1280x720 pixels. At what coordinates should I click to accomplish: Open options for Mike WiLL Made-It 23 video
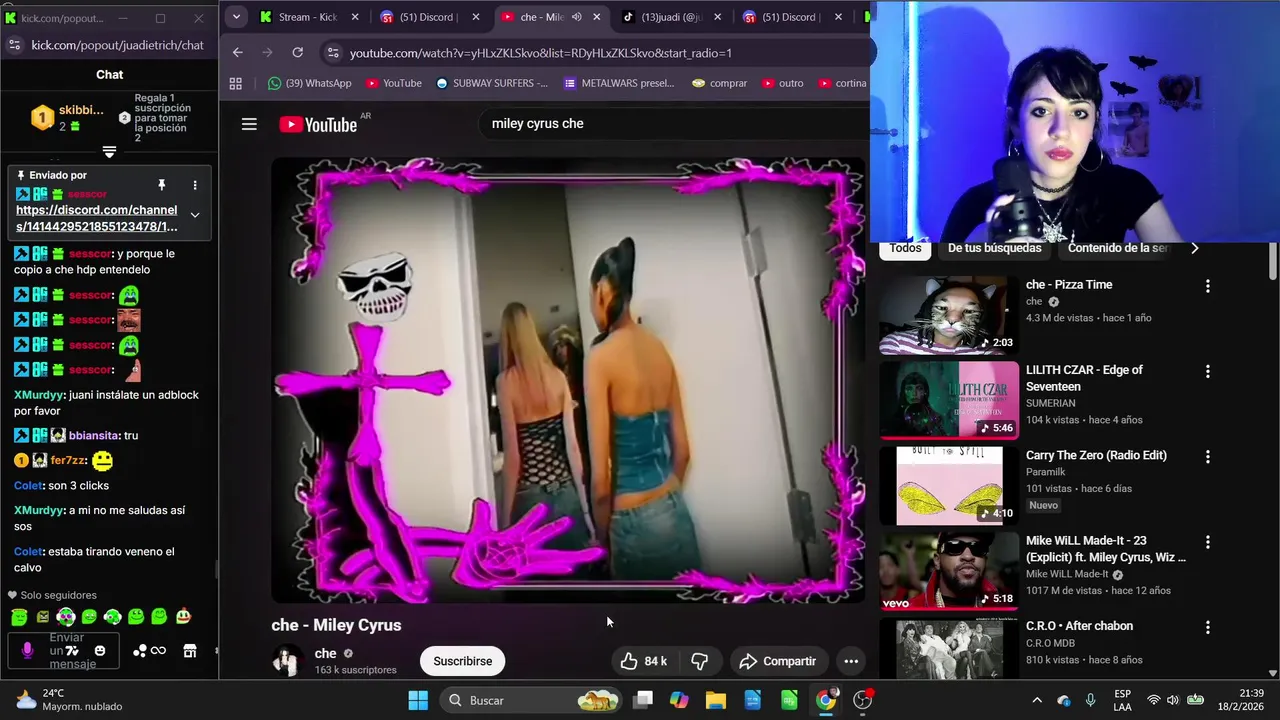(1207, 542)
